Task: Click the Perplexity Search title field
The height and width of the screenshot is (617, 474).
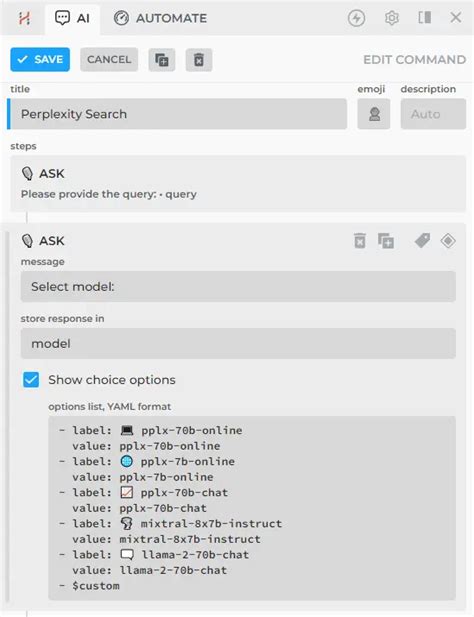Action: point(177,114)
